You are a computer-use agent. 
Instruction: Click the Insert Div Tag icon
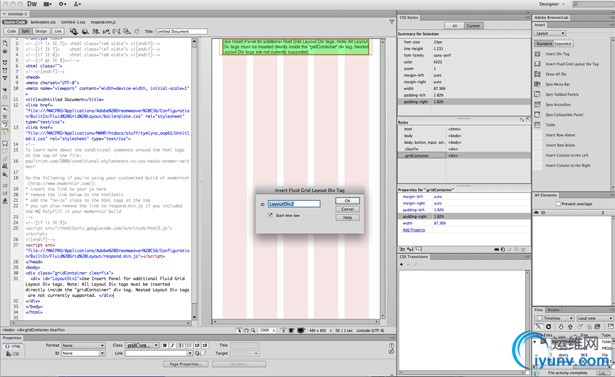coord(537,54)
